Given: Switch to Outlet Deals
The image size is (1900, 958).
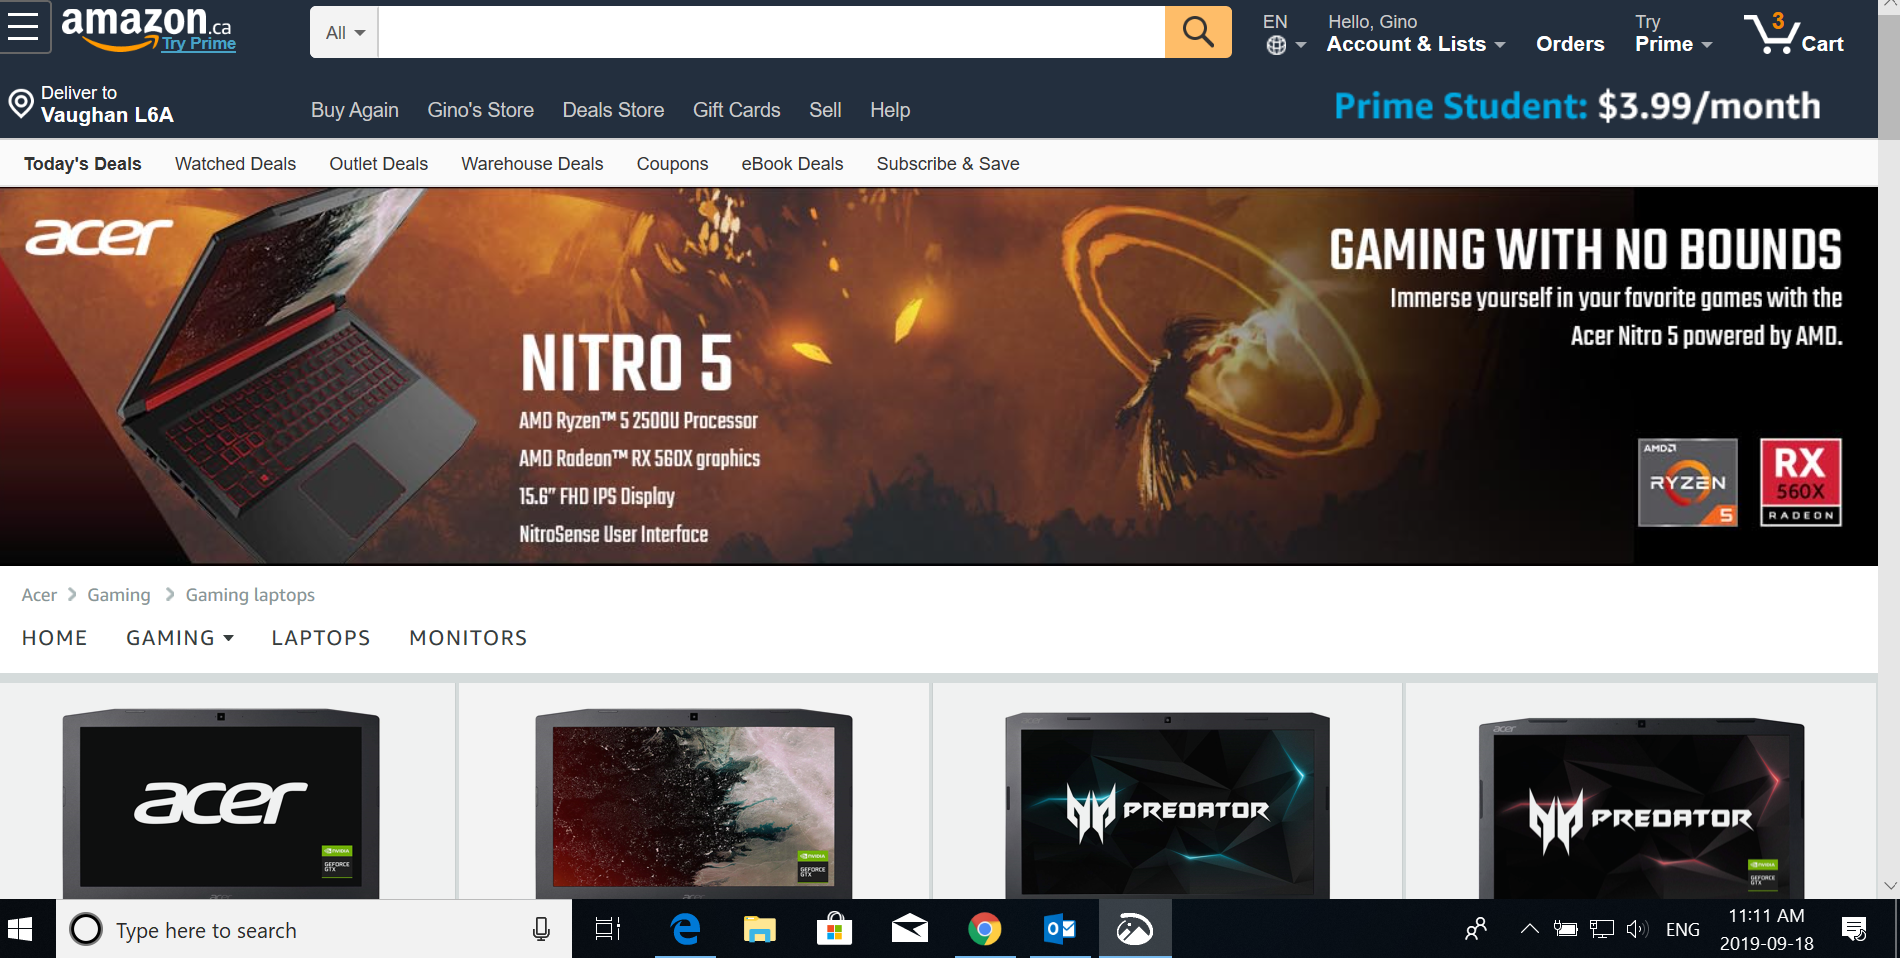Looking at the screenshot, I should (379, 164).
